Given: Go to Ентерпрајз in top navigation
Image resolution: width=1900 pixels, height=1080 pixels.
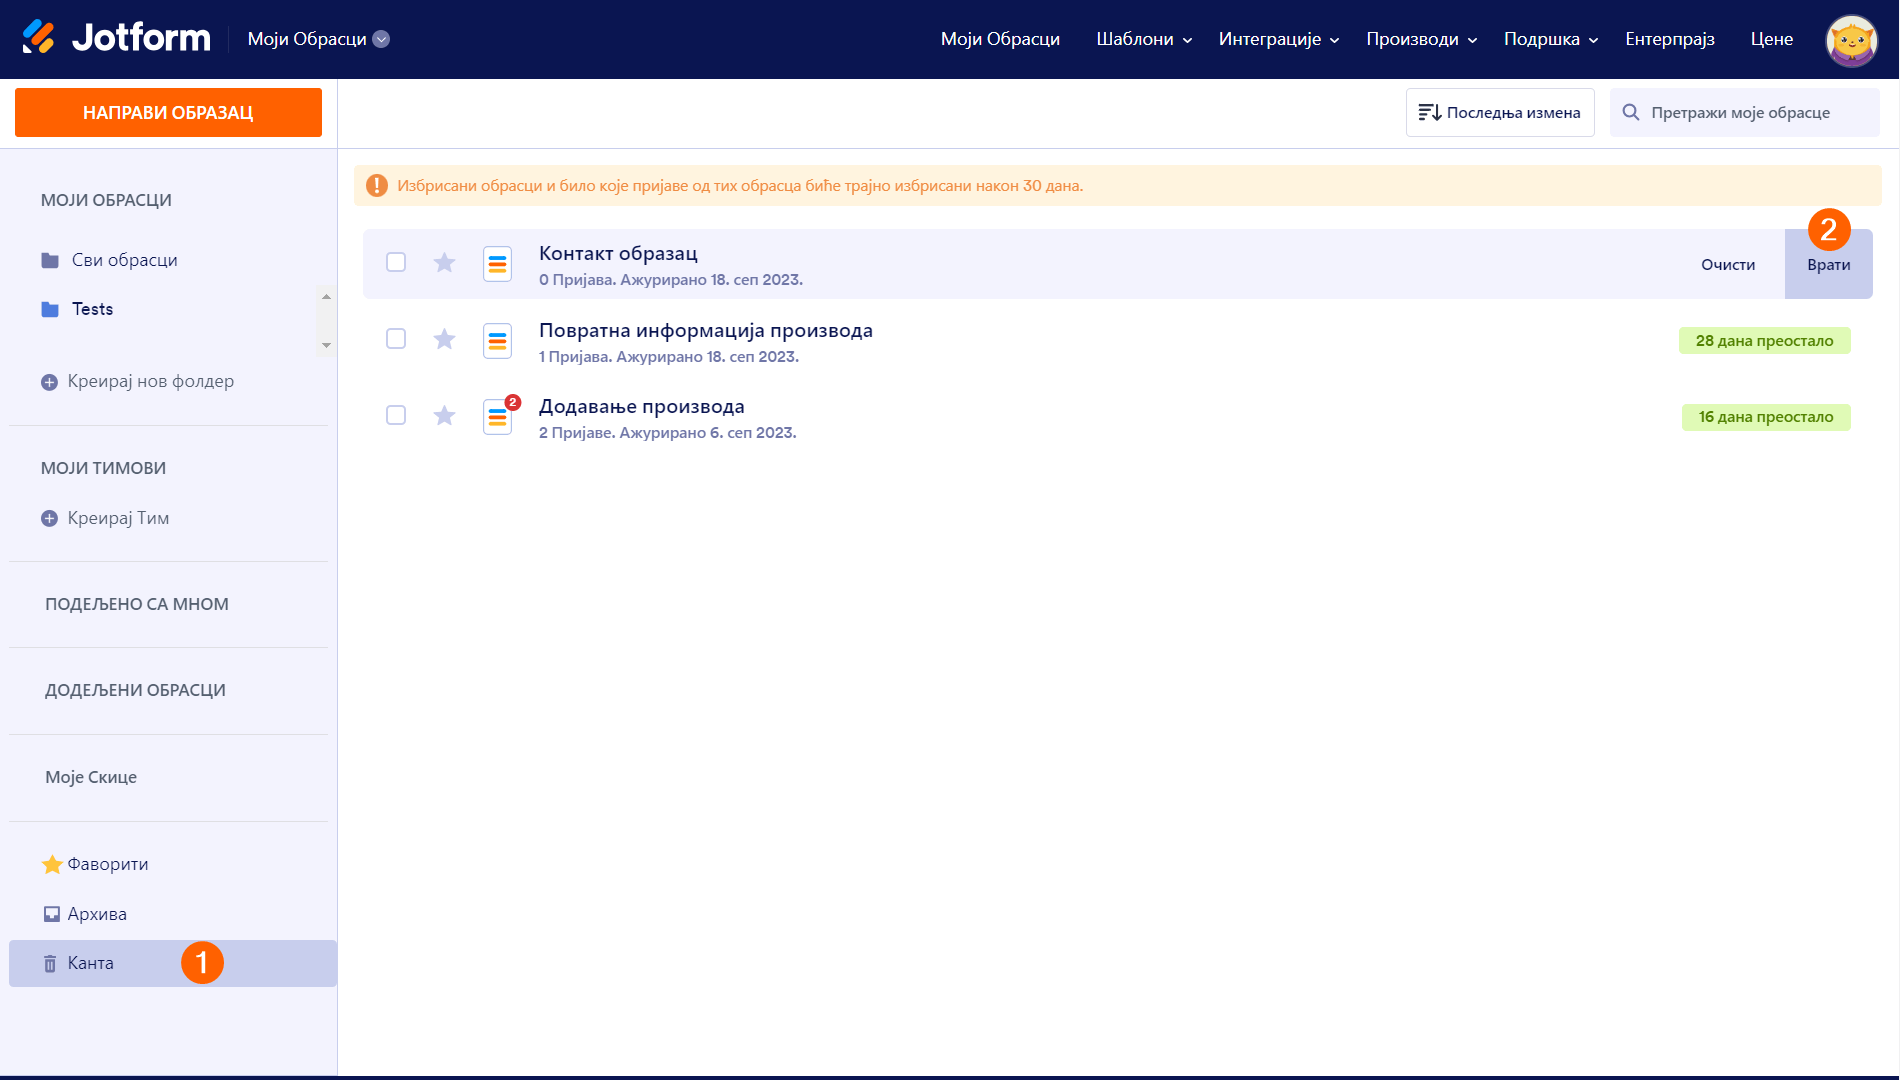Looking at the screenshot, I should tap(1669, 39).
